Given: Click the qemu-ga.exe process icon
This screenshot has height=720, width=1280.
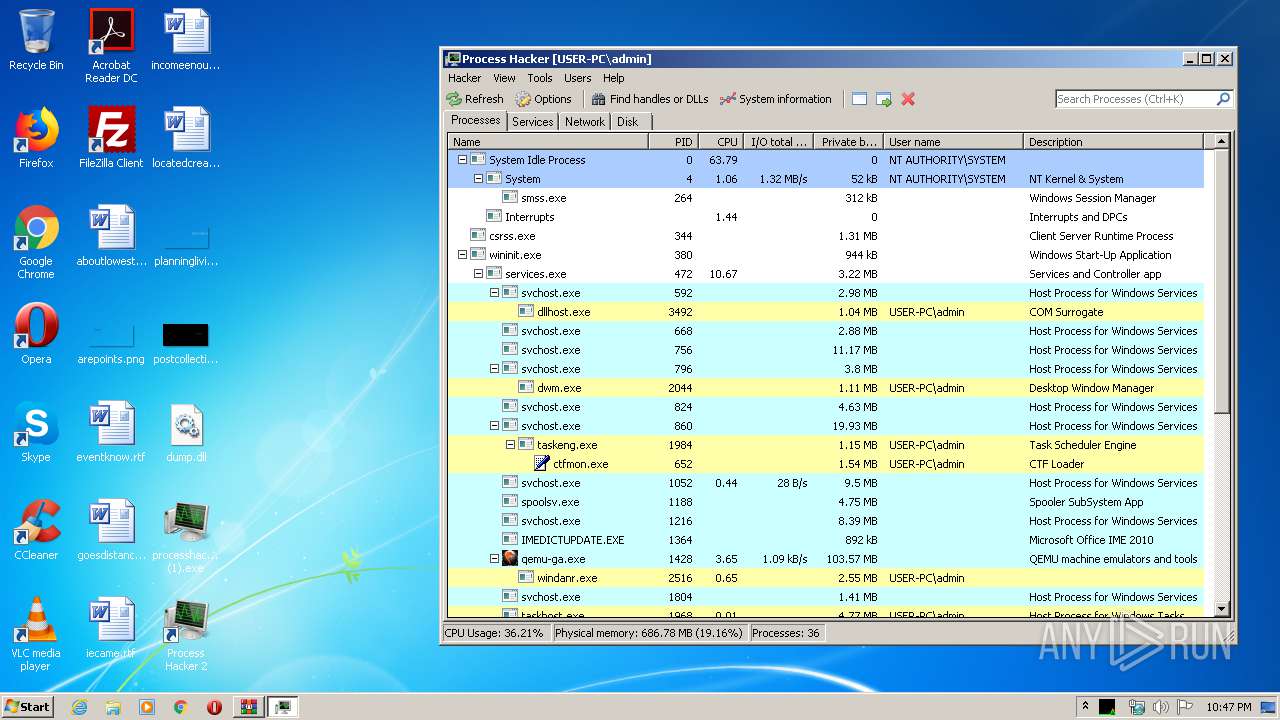Looking at the screenshot, I should tap(510, 559).
